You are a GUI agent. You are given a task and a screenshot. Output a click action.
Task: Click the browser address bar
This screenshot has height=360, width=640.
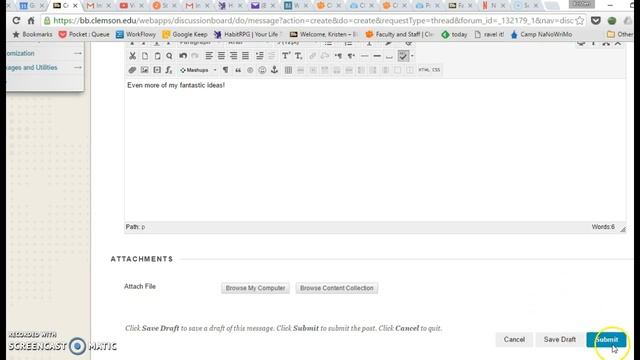312,20
